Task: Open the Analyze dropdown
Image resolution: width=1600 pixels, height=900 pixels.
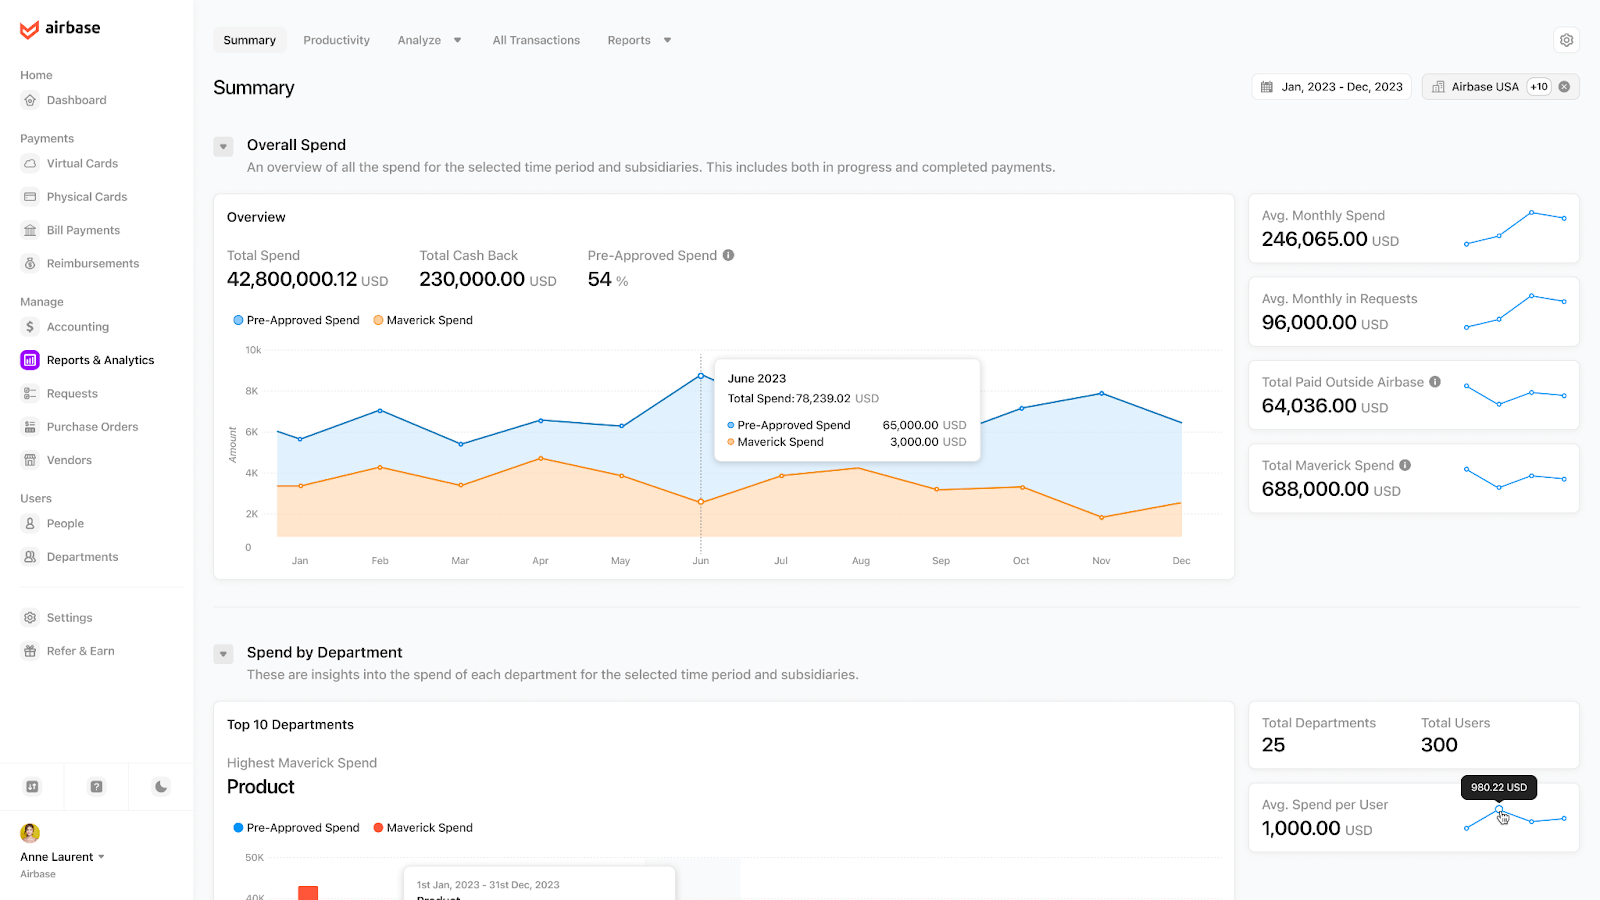Action: (429, 40)
